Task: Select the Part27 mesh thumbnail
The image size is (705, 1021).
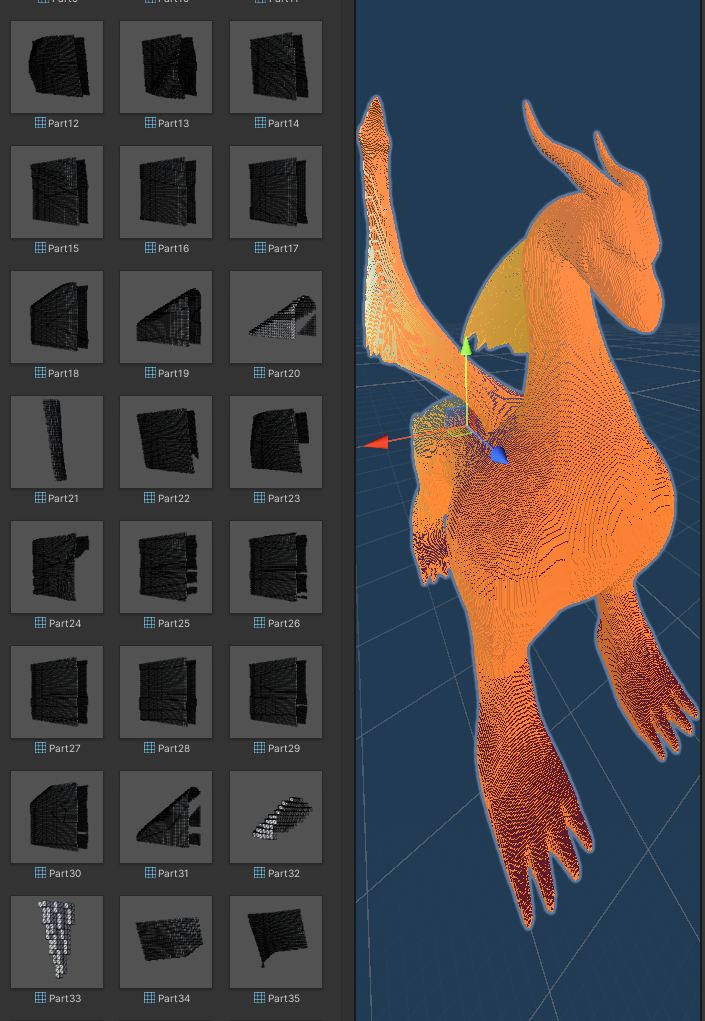Action: [57, 692]
